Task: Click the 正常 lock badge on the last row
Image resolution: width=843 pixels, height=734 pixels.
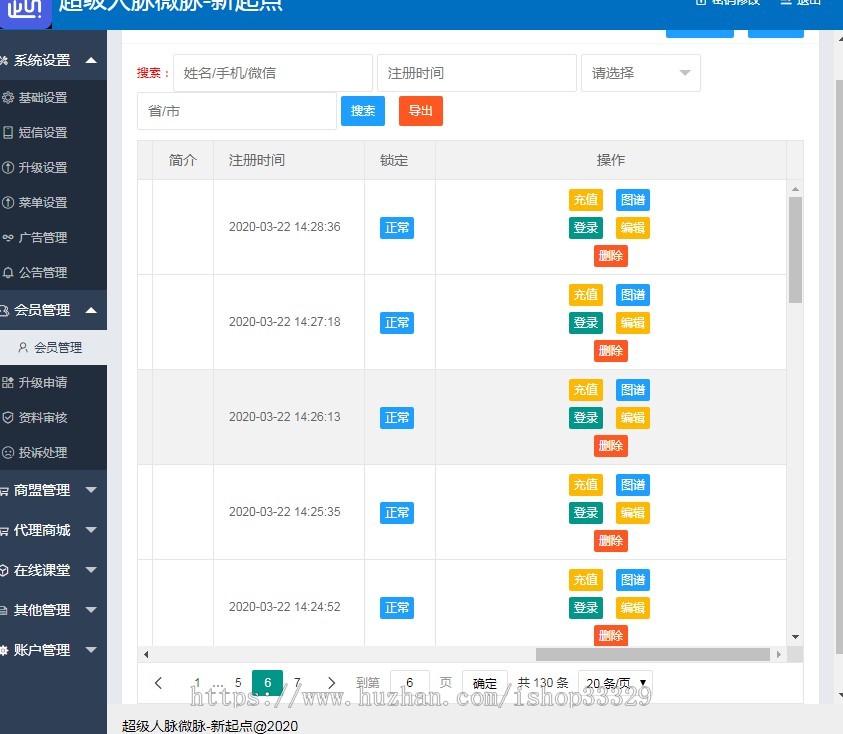Action: point(397,607)
